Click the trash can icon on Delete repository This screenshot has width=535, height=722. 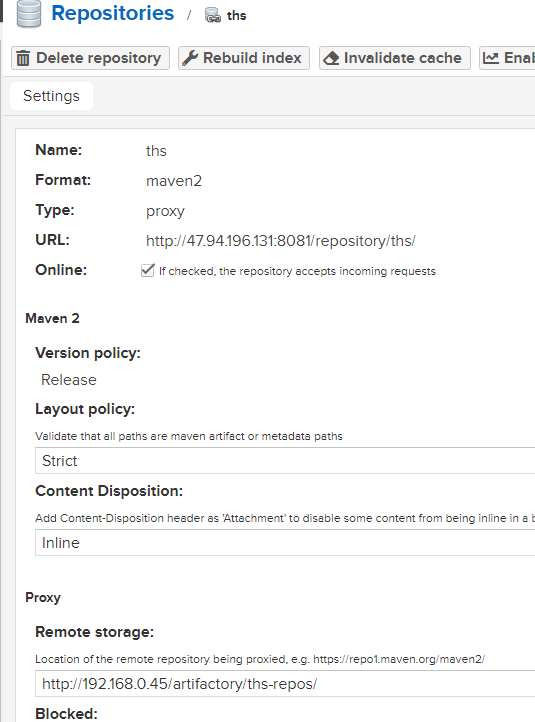click(23, 58)
